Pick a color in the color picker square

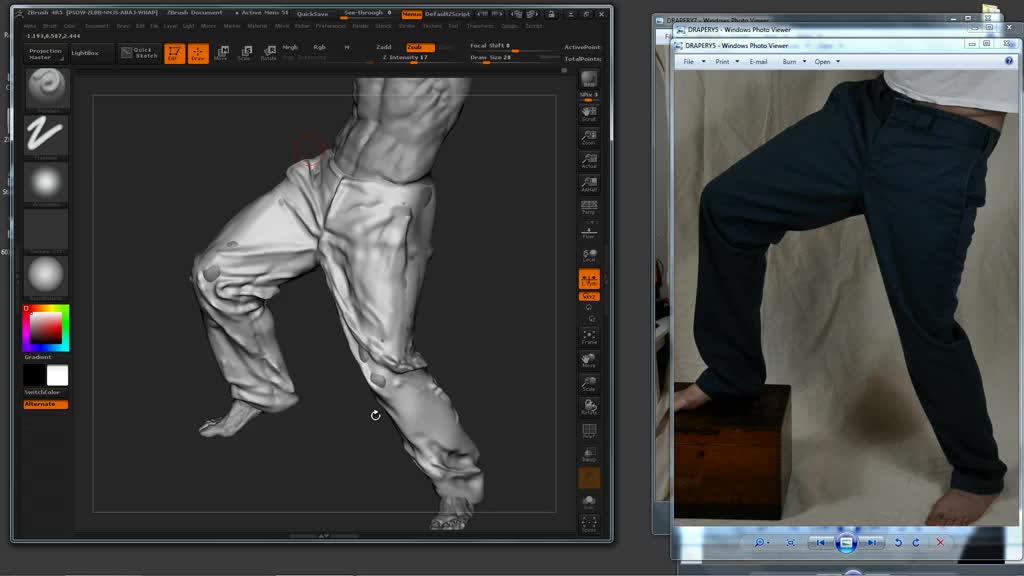[x=46, y=328]
